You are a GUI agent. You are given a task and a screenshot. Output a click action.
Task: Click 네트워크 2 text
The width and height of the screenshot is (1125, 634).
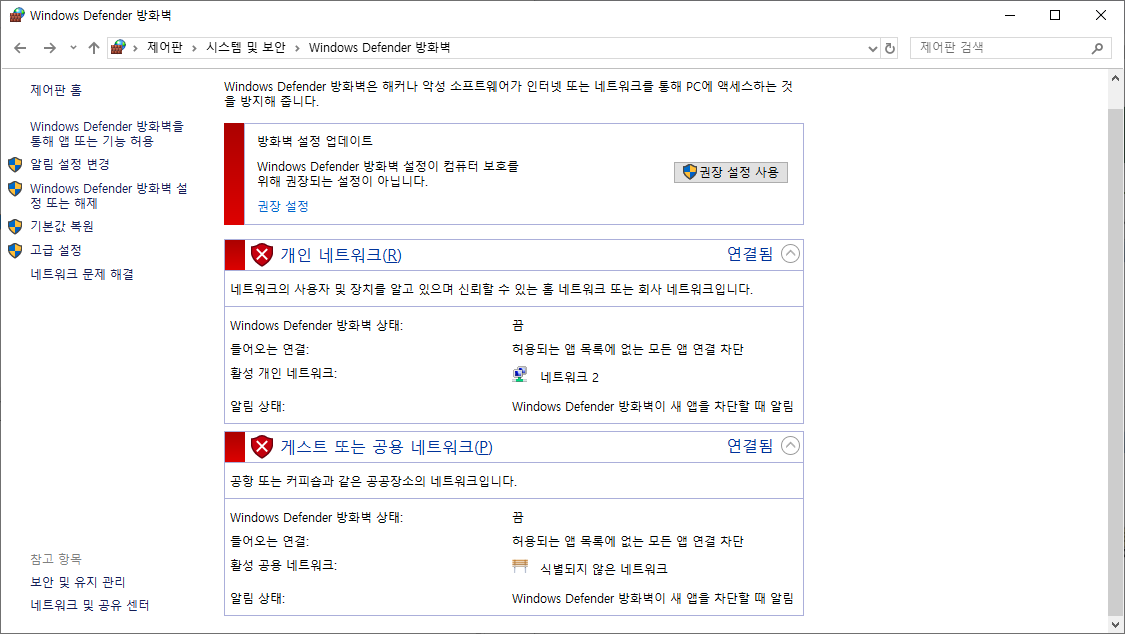coord(569,377)
